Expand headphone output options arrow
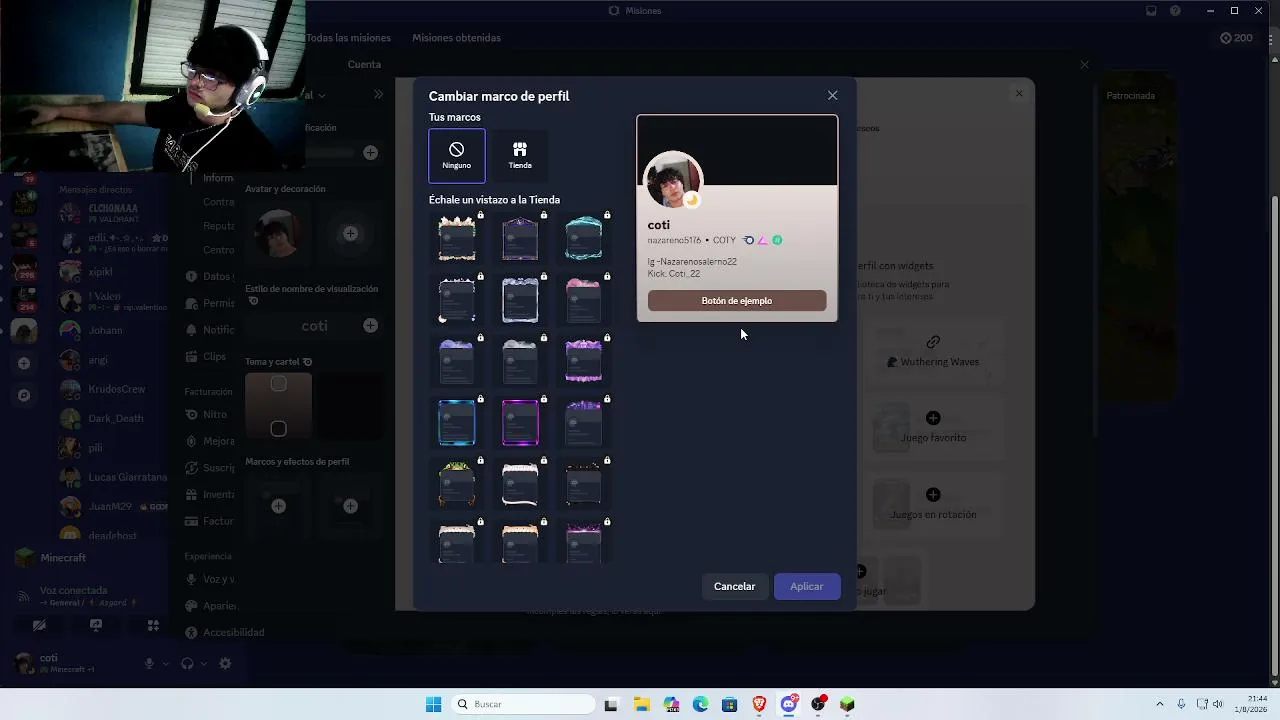 (x=204, y=663)
